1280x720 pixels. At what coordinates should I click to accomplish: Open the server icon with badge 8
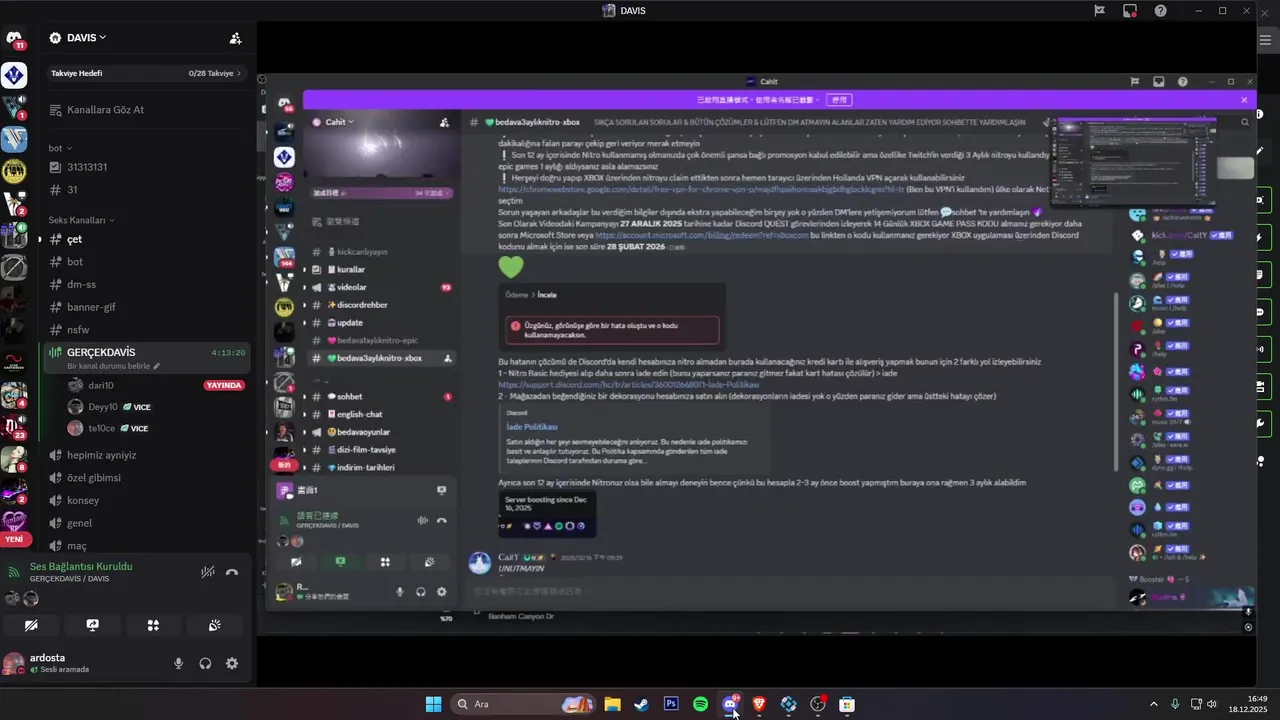pyautogui.click(x=14, y=459)
